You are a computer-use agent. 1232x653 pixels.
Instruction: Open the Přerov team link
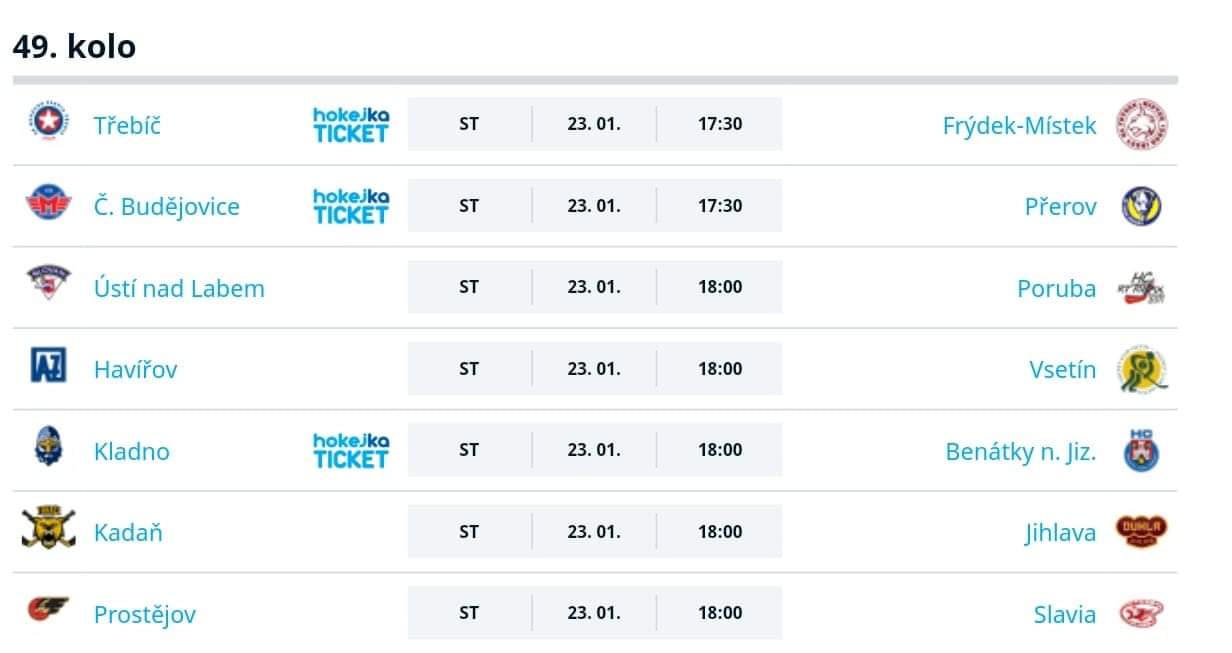click(x=1060, y=207)
